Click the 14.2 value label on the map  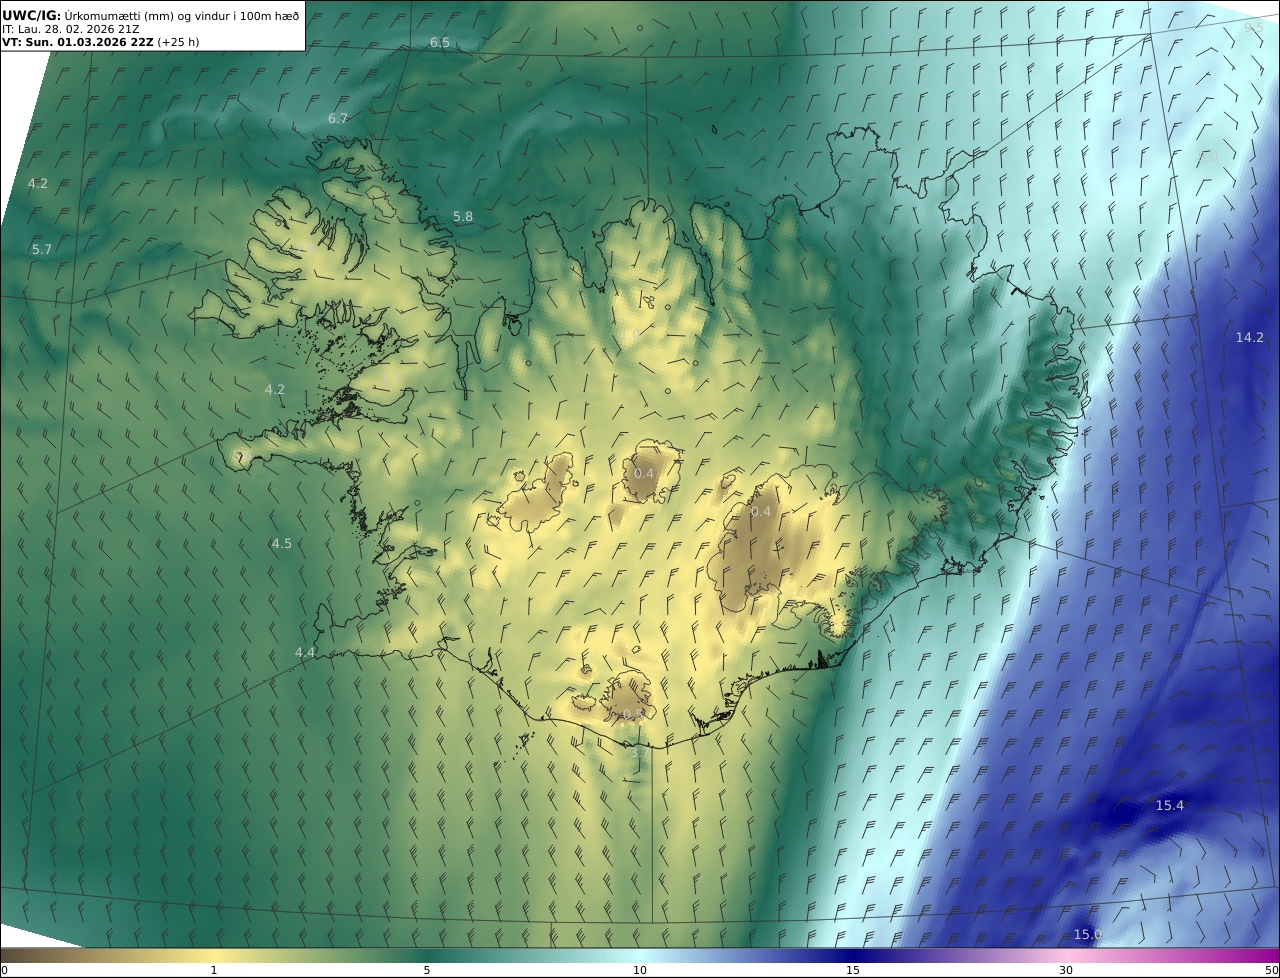[1250, 337]
